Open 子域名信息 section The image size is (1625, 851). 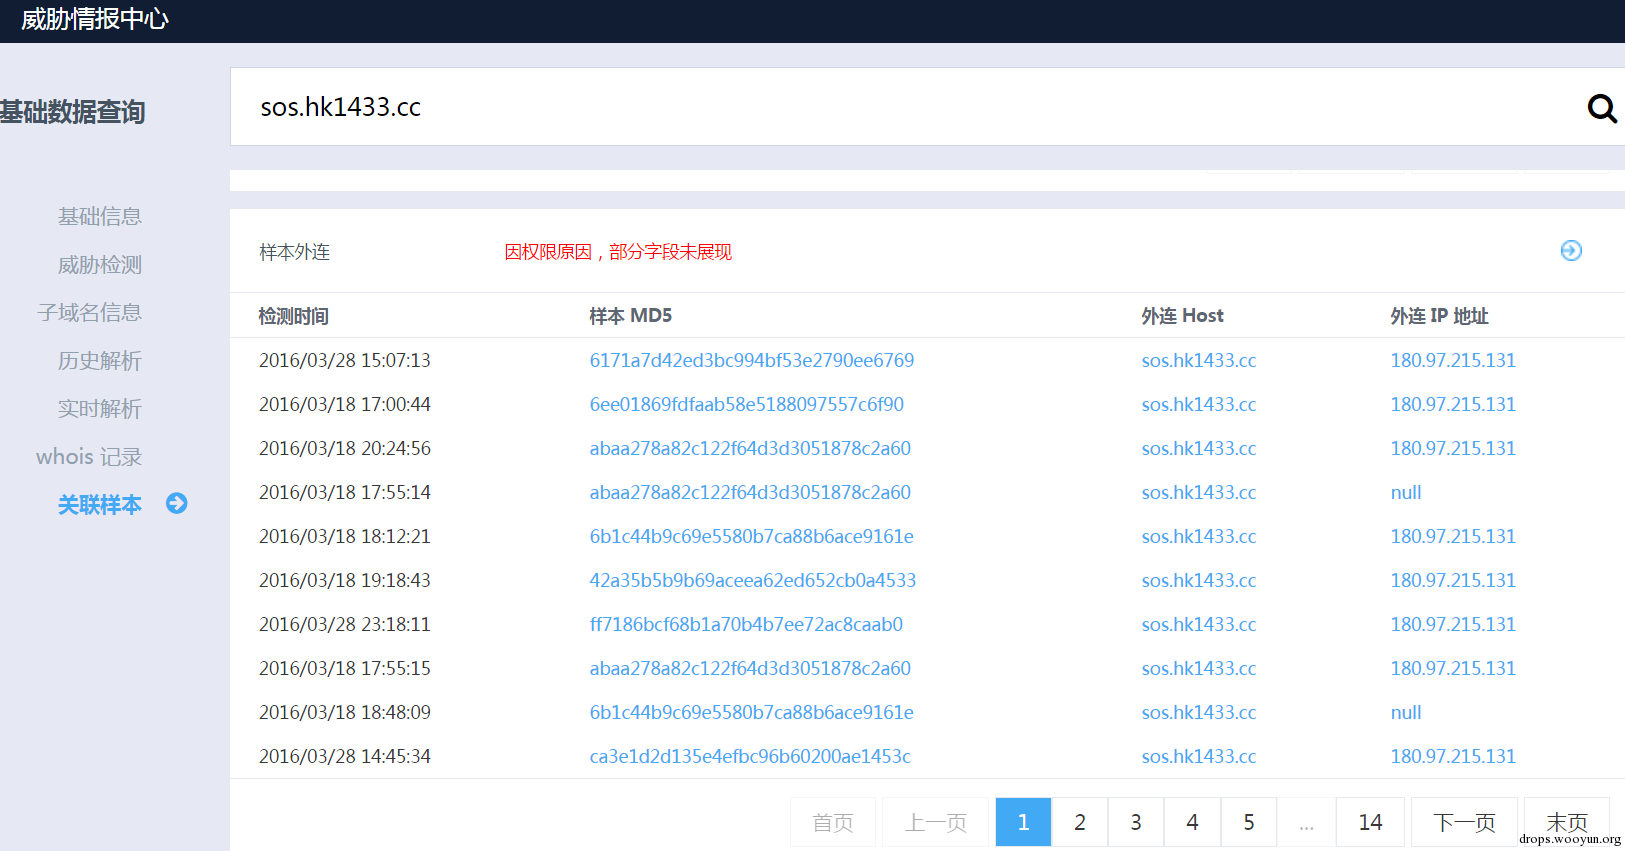pyautogui.click(x=90, y=312)
